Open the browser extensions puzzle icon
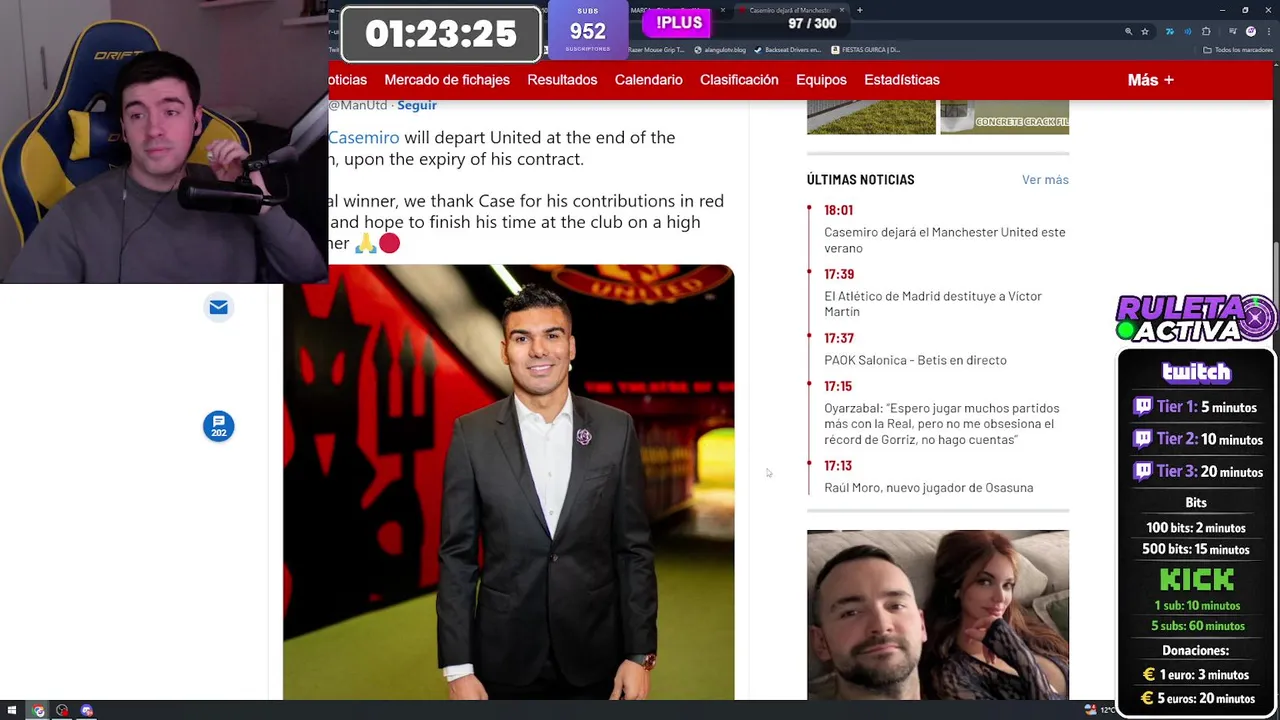Viewport: 1280px width, 720px height. pyautogui.click(x=1206, y=32)
